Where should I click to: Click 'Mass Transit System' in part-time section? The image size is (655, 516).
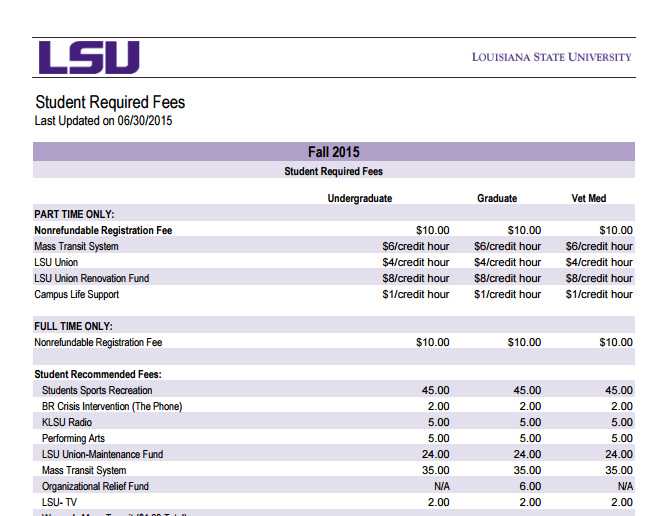coord(76,247)
